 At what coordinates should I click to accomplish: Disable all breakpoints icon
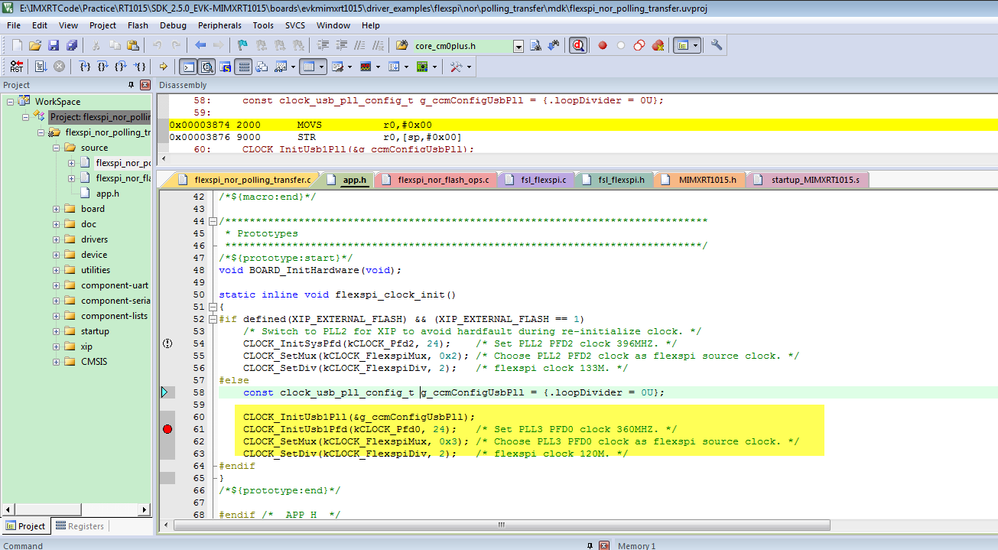tap(639, 46)
